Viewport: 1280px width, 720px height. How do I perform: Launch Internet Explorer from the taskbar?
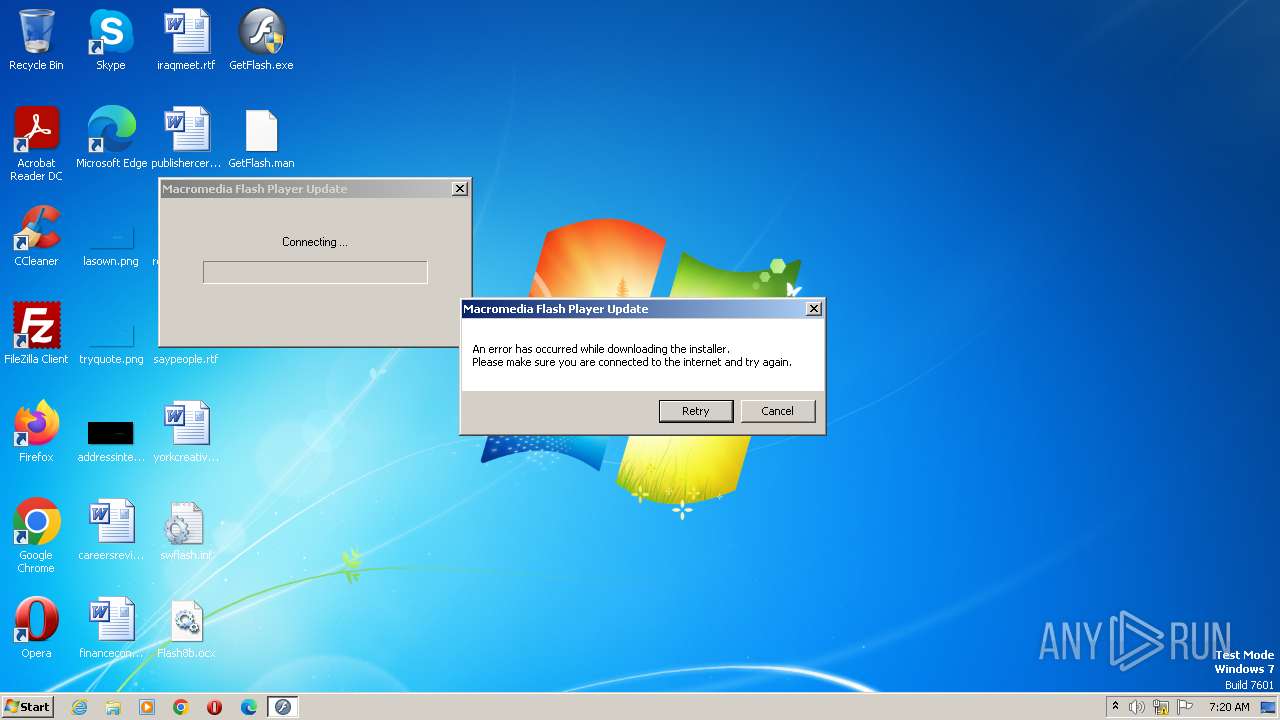79,707
